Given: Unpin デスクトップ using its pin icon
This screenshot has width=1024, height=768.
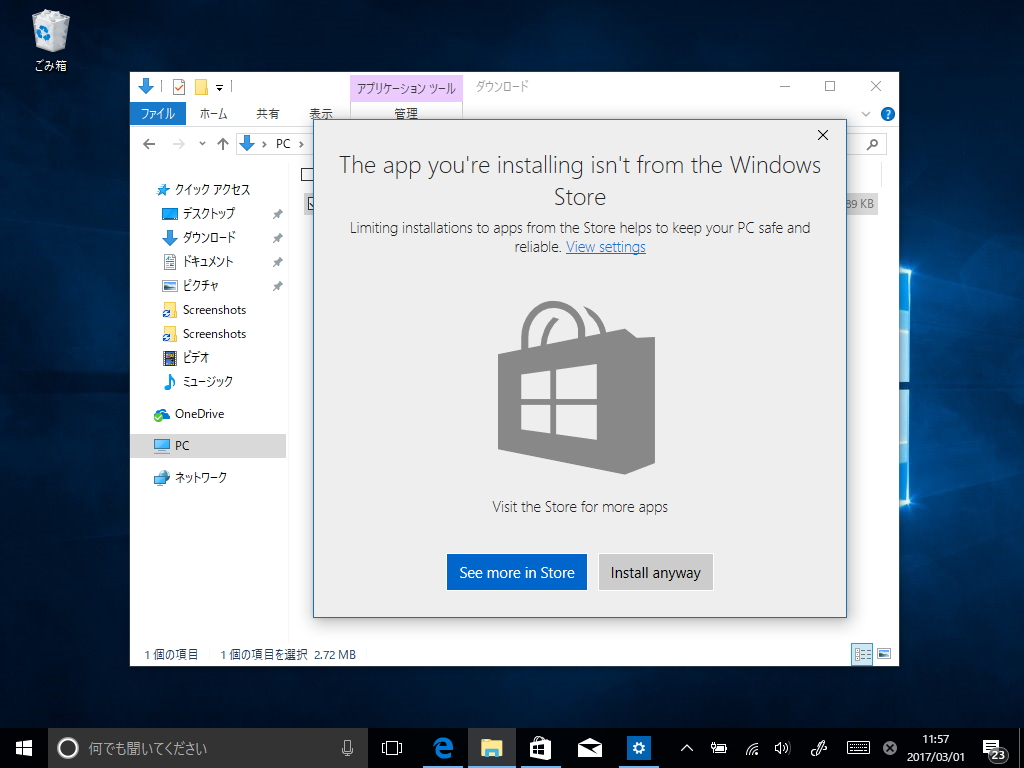Looking at the screenshot, I should pos(278,214).
